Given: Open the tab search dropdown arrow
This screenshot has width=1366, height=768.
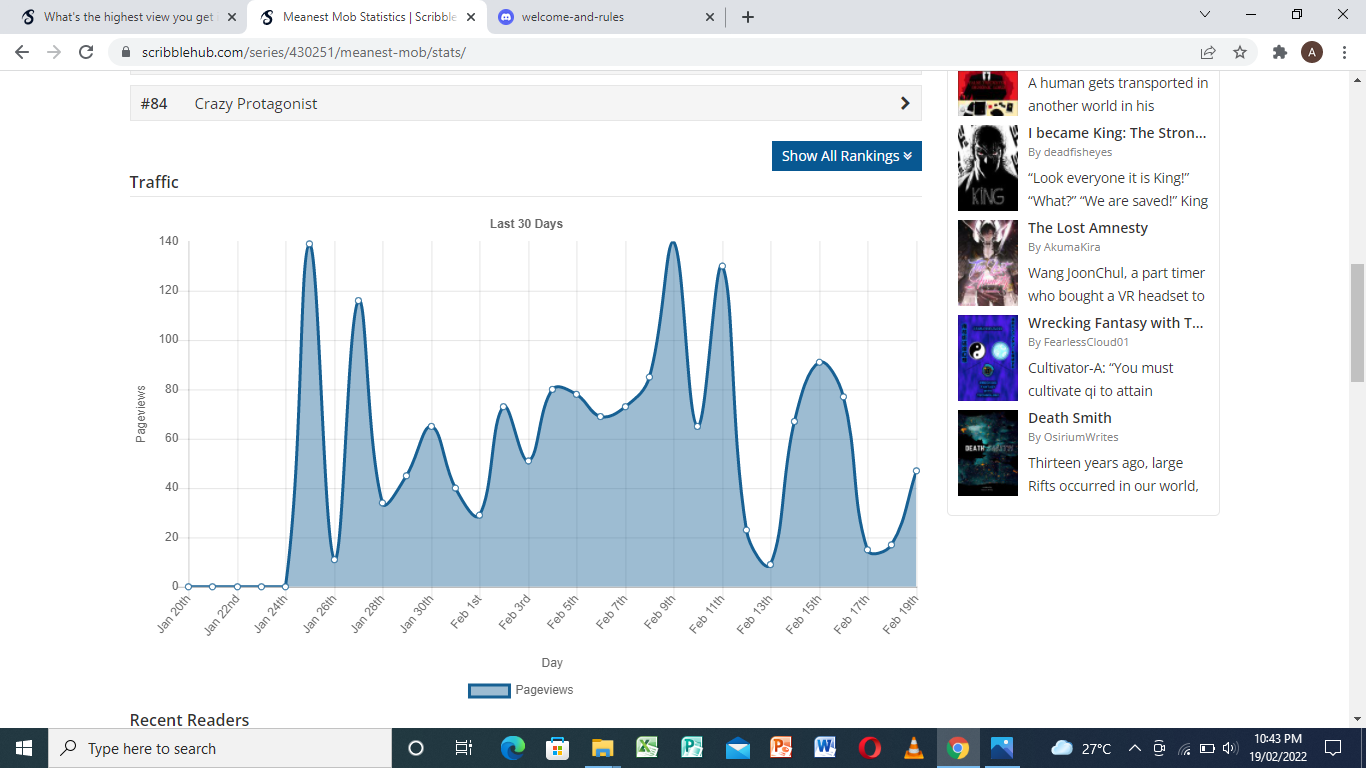Looking at the screenshot, I should tap(1204, 15).
